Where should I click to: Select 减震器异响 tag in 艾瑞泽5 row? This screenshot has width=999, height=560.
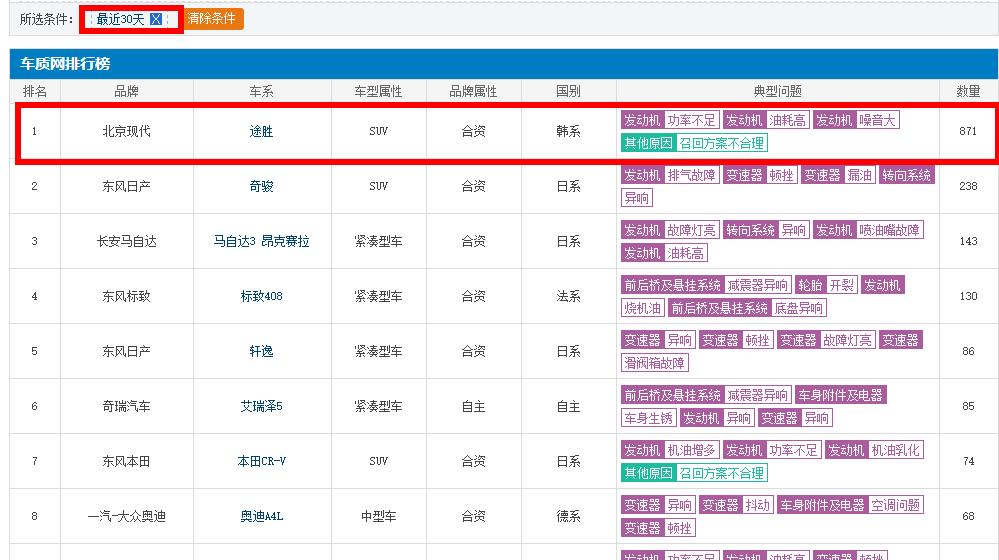(x=707, y=395)
